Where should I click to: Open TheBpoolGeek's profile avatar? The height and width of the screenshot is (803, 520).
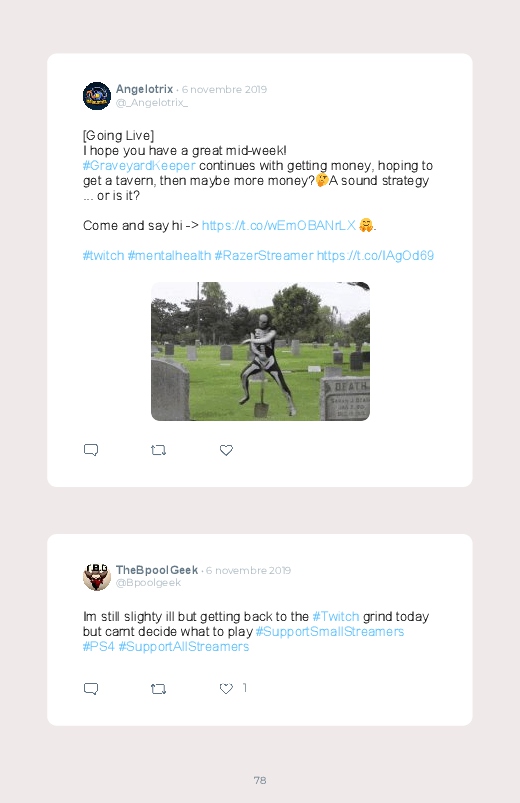(97, 576)
